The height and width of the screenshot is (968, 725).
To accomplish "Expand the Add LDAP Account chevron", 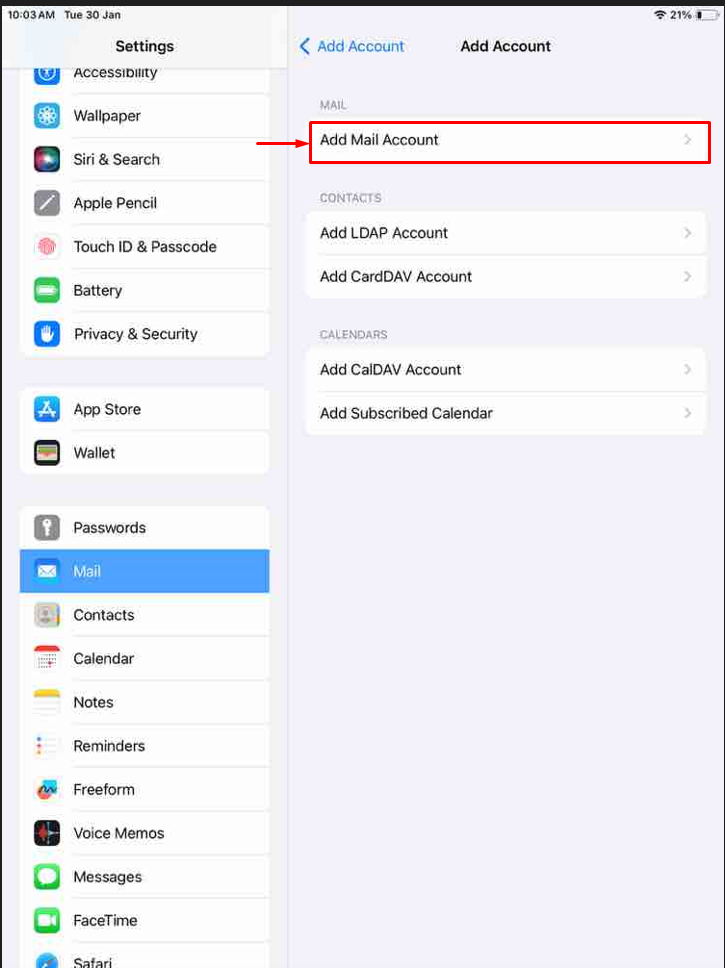I will click(687, 233).
